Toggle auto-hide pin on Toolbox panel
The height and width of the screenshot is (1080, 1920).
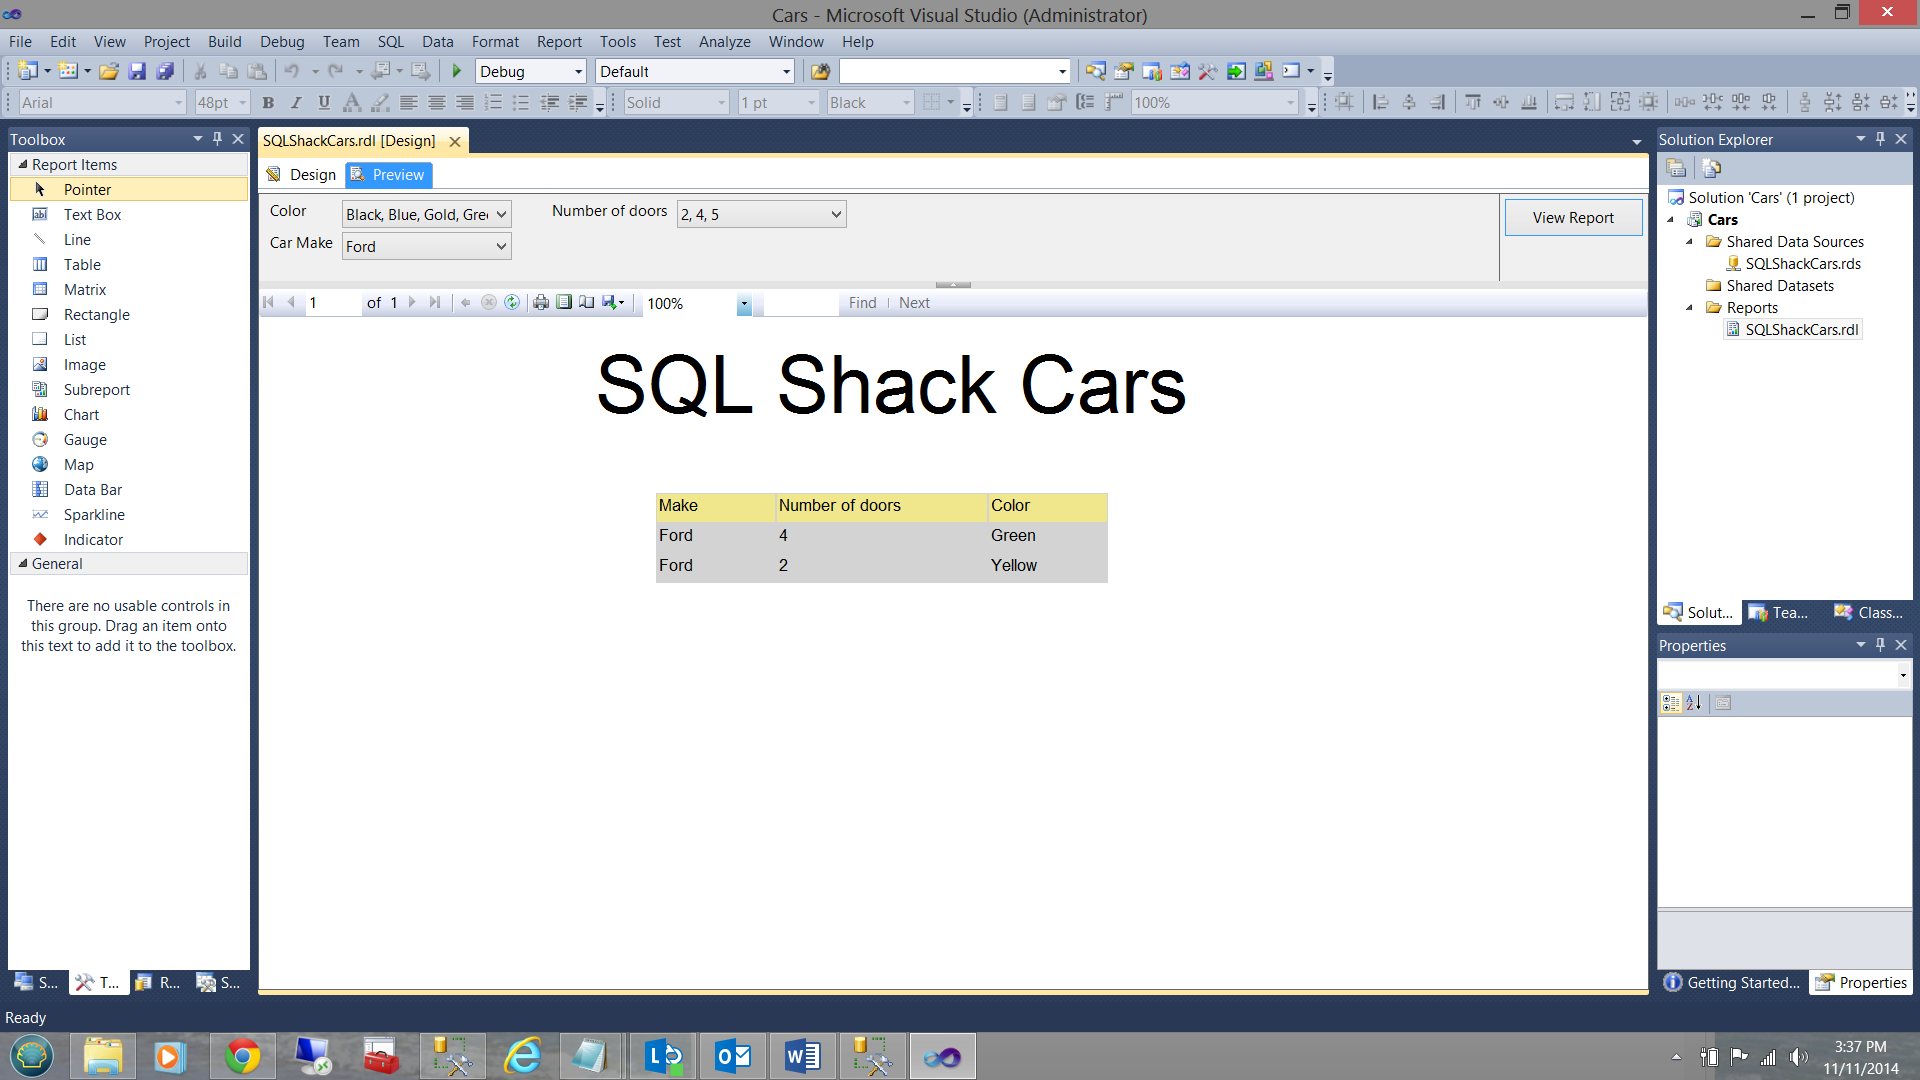pyautogui.click(x=217, y=139)
